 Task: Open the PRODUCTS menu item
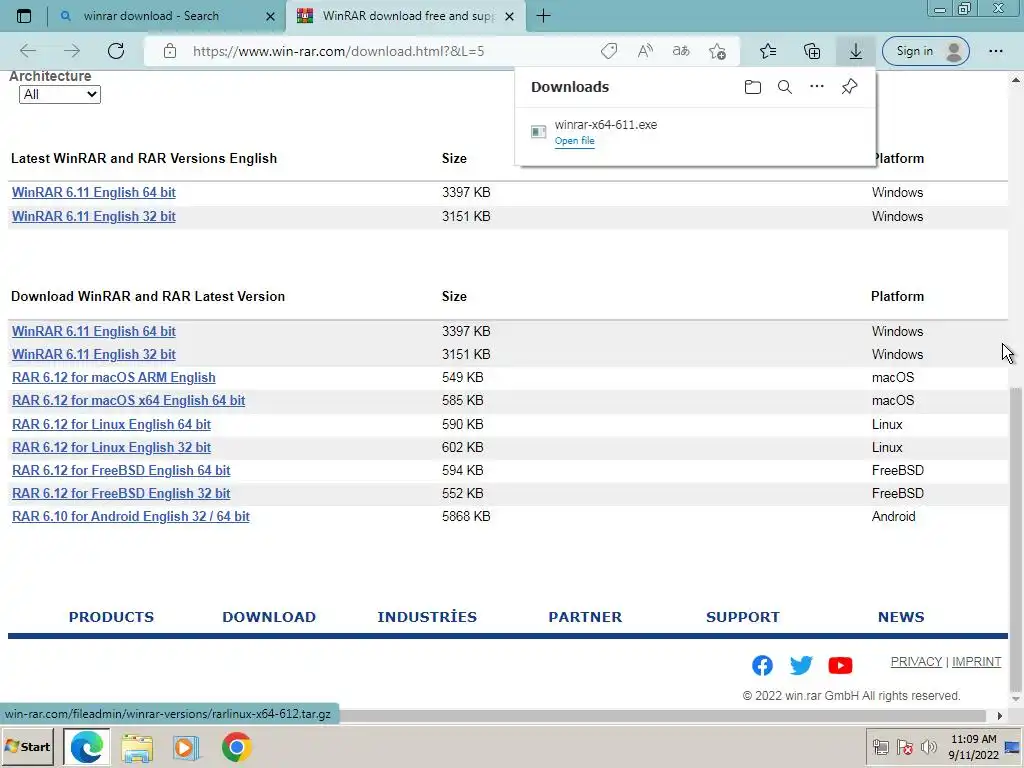pos(112,617)
